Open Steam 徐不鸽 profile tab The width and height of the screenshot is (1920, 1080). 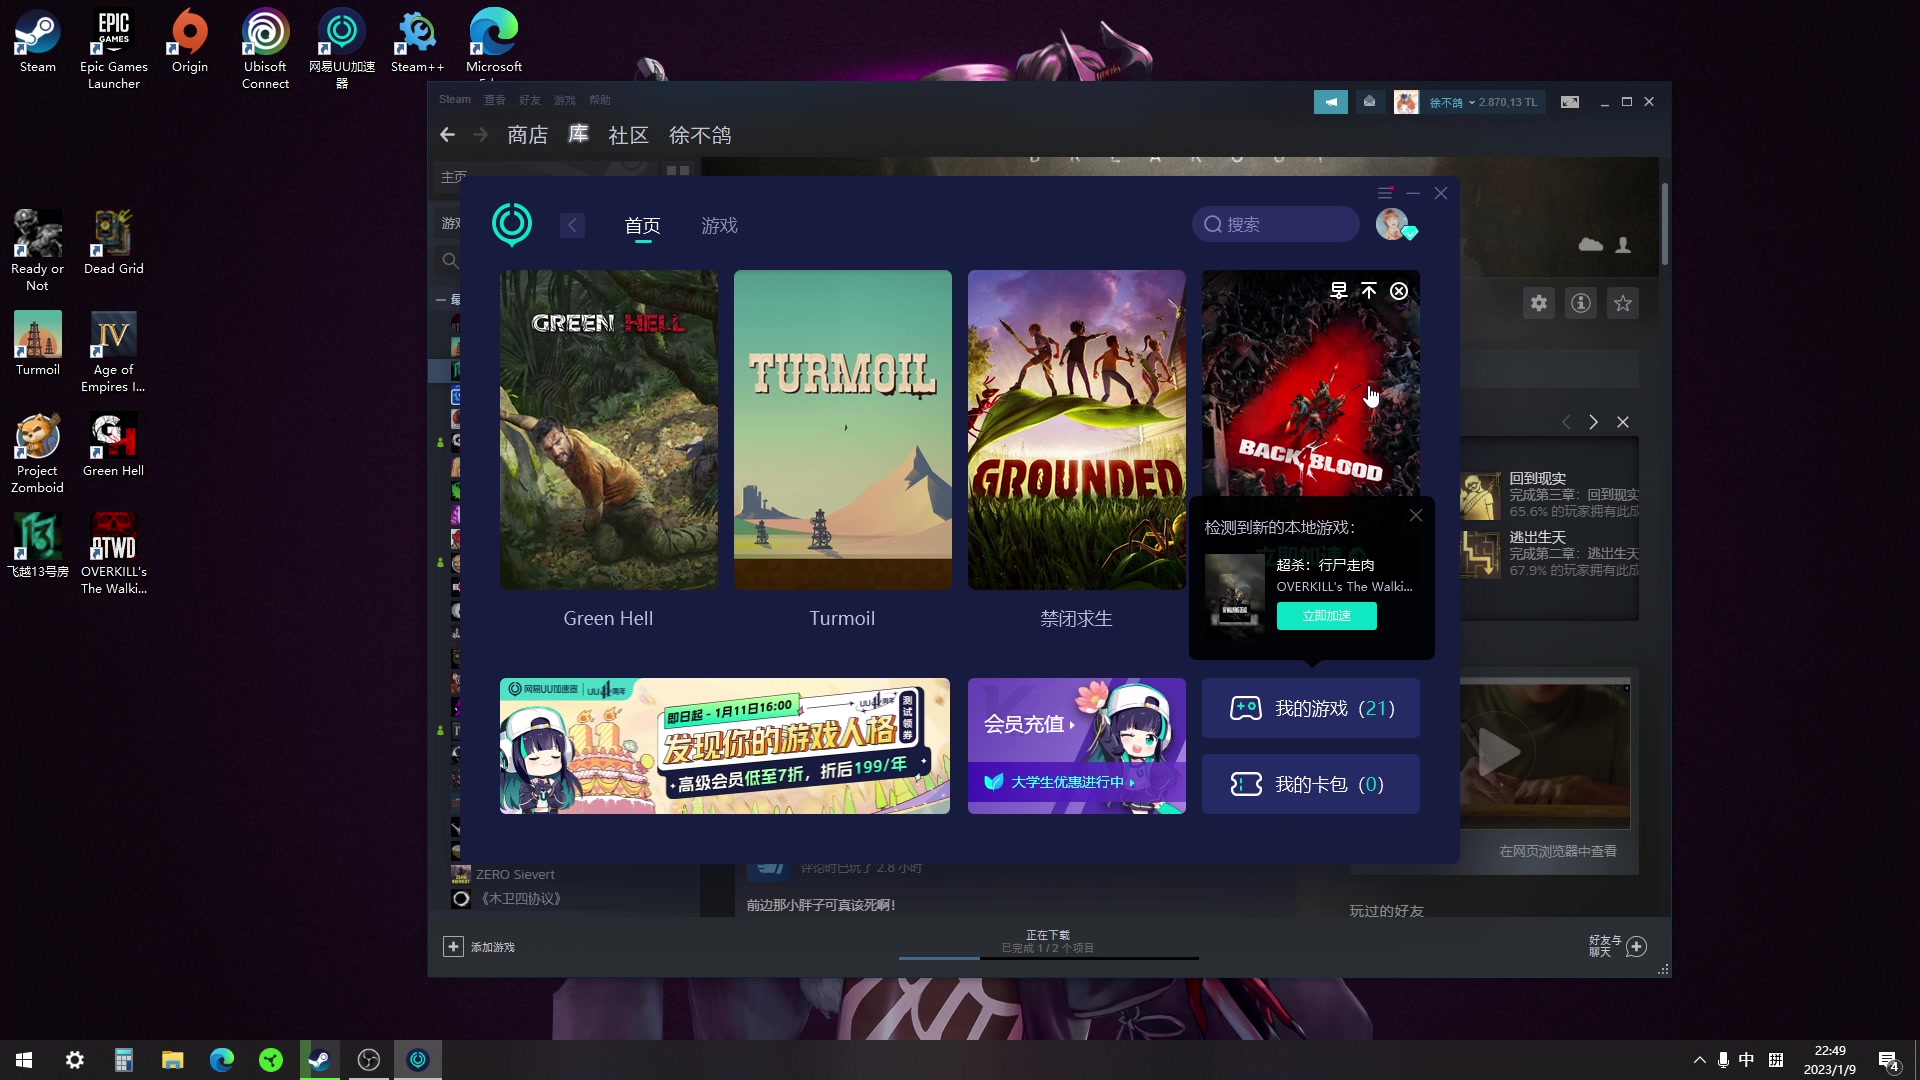pyautogui.click(x=700, y=135)
